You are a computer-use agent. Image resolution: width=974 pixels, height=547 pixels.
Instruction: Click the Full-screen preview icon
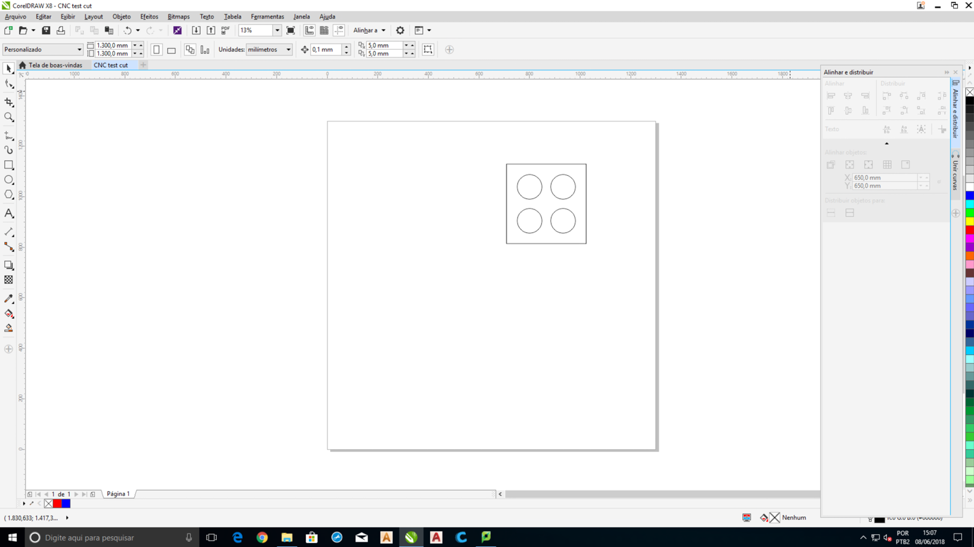pos(291,30)
